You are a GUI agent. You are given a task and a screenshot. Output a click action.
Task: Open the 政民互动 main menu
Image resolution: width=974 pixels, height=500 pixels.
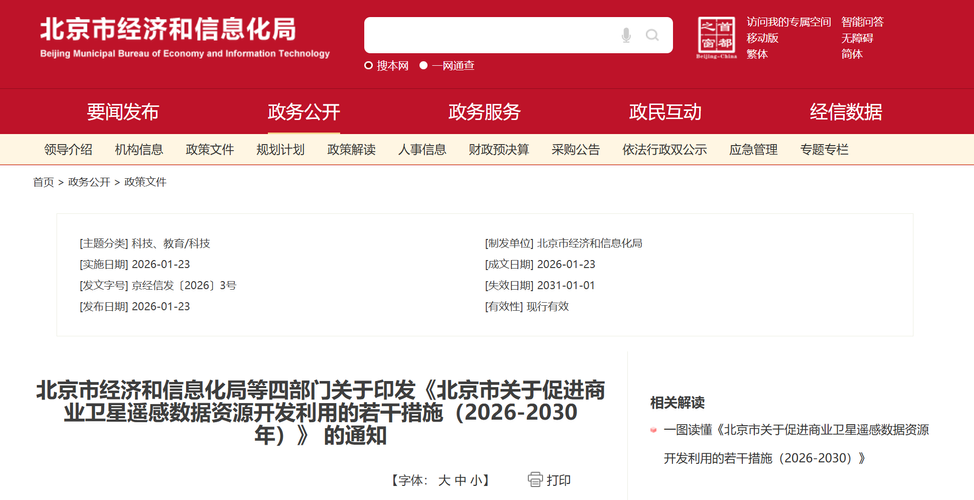point(665,112)
